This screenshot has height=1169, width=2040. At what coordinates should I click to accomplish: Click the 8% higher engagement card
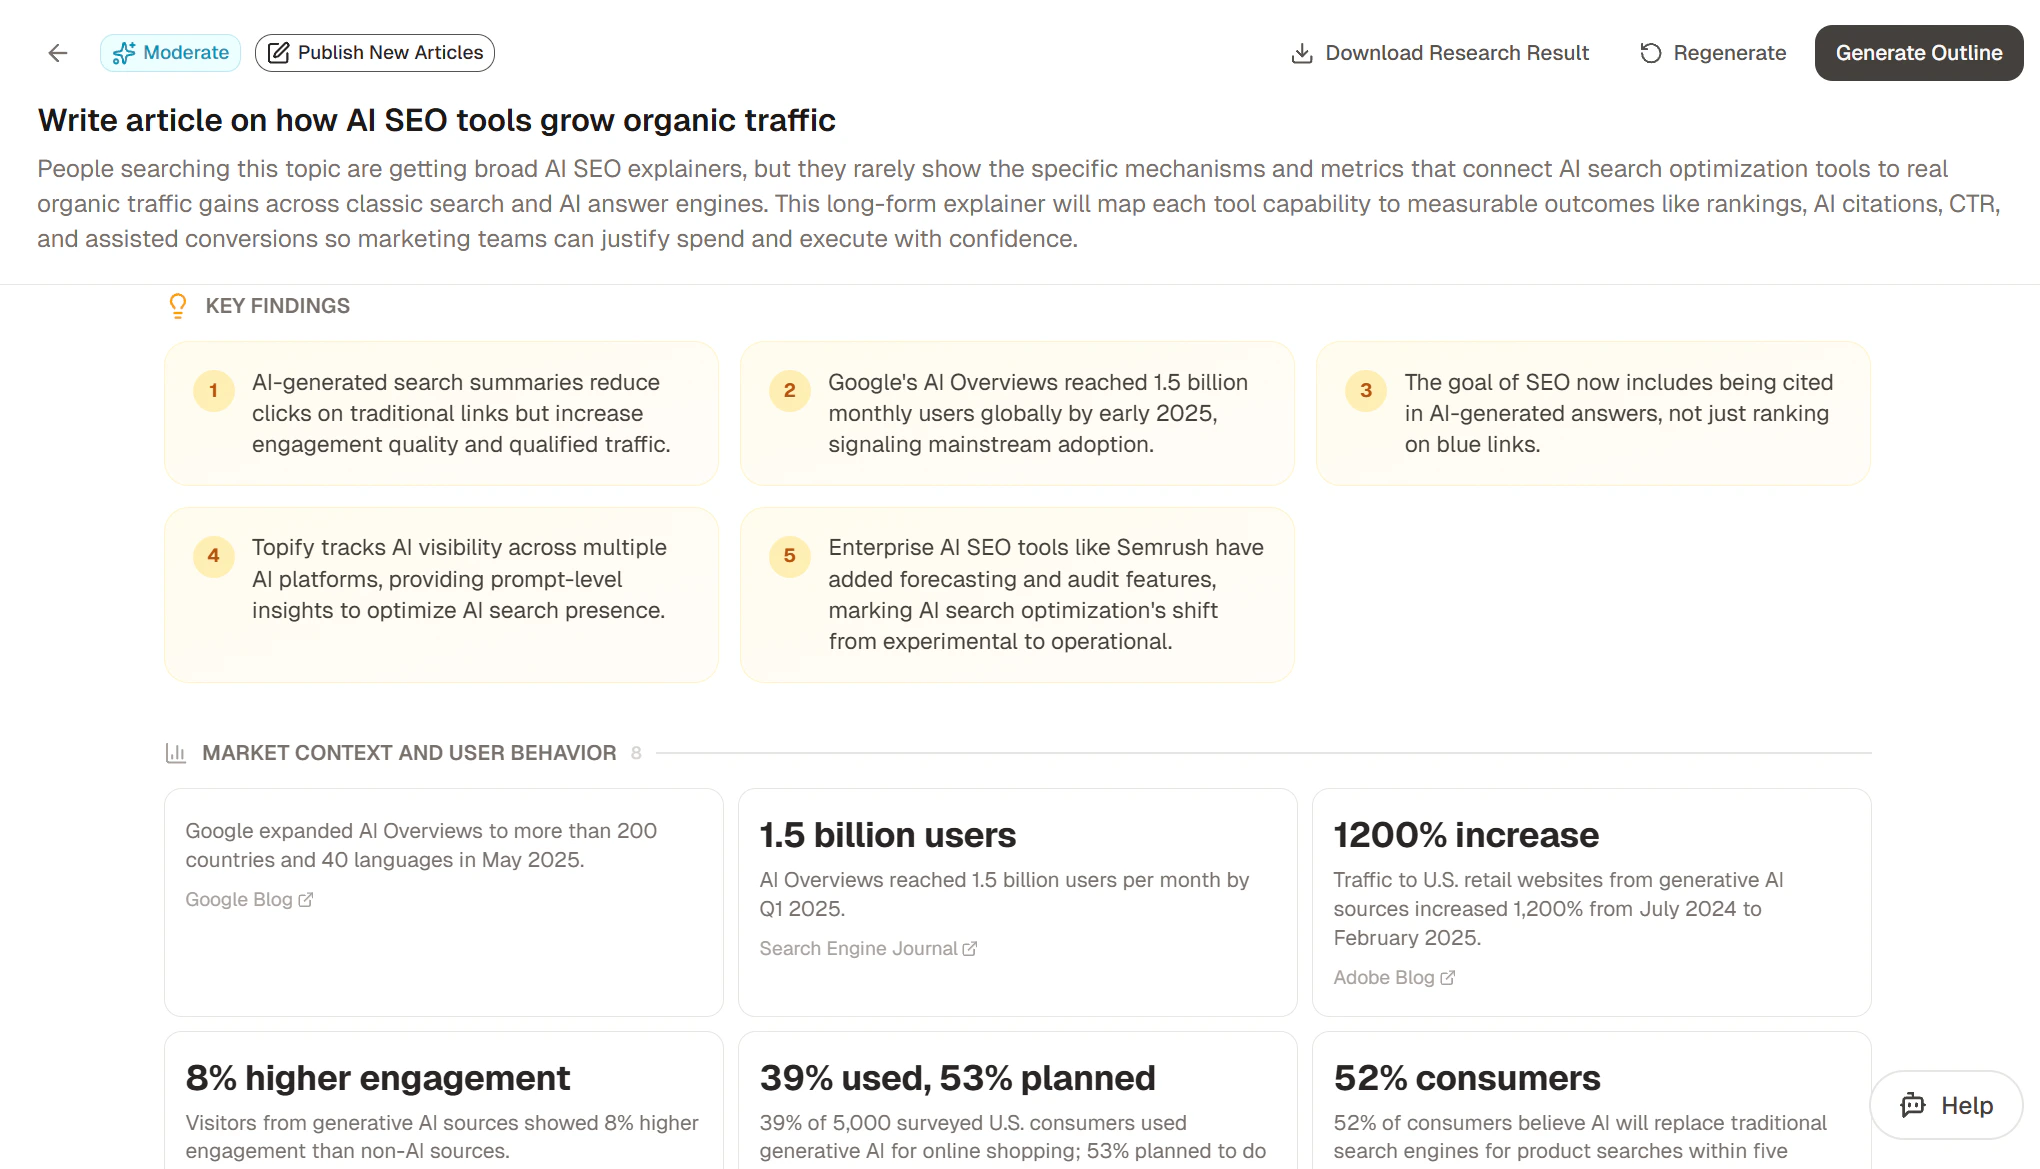coord(443,1100)
